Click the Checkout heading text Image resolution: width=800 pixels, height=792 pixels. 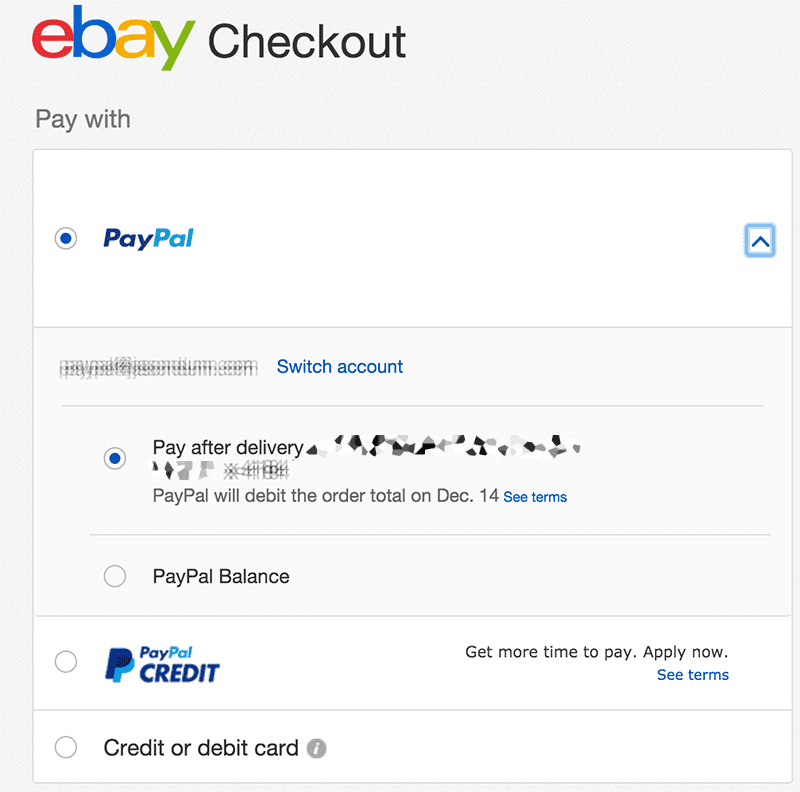tap(307, 41)
